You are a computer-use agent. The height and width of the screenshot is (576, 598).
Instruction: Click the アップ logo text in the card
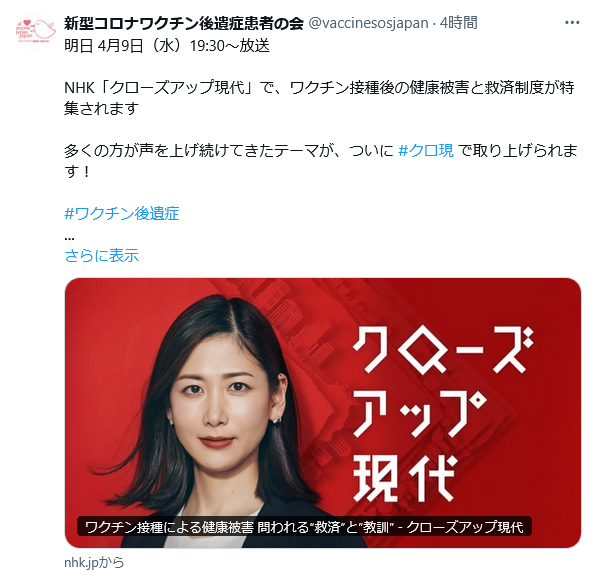click(419, 415)
